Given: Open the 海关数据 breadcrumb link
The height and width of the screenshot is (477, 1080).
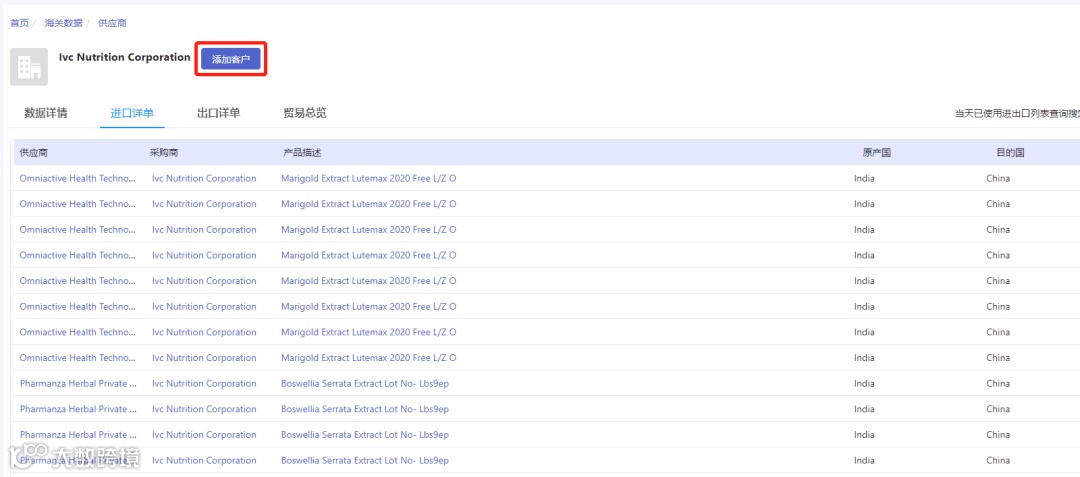Looking at the screenshot, I should point(63,23).
